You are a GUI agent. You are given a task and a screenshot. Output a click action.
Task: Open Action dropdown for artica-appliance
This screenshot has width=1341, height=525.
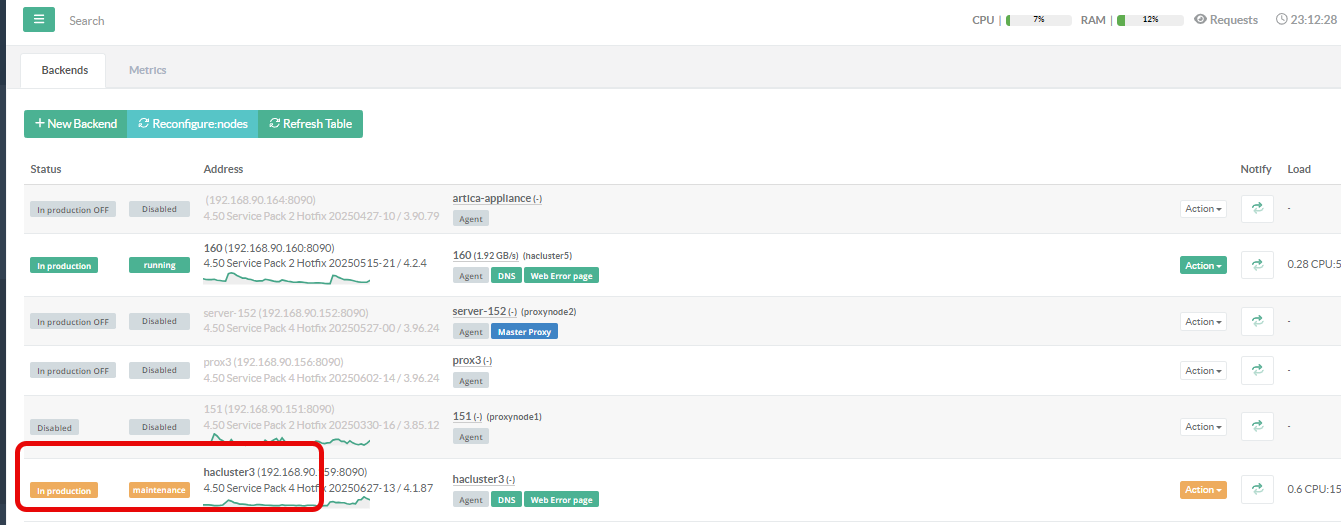coord(1203,209)
